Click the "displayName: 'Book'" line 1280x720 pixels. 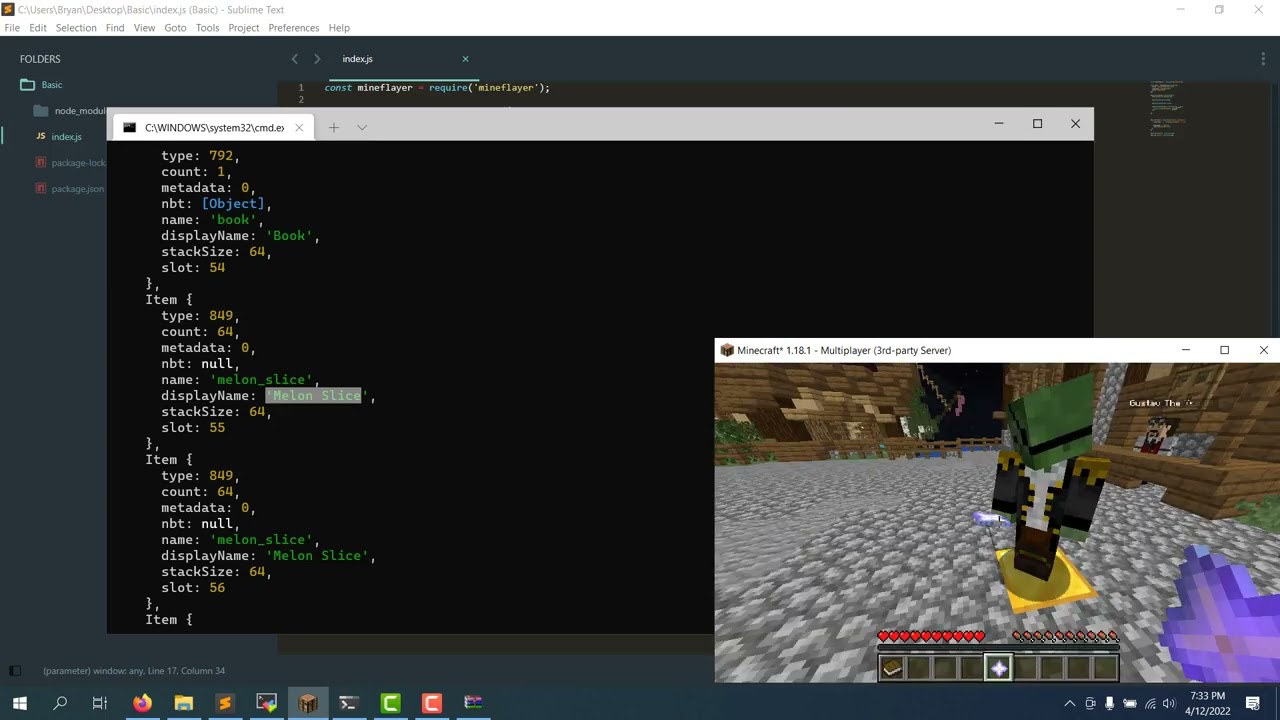tap(240, 236)
